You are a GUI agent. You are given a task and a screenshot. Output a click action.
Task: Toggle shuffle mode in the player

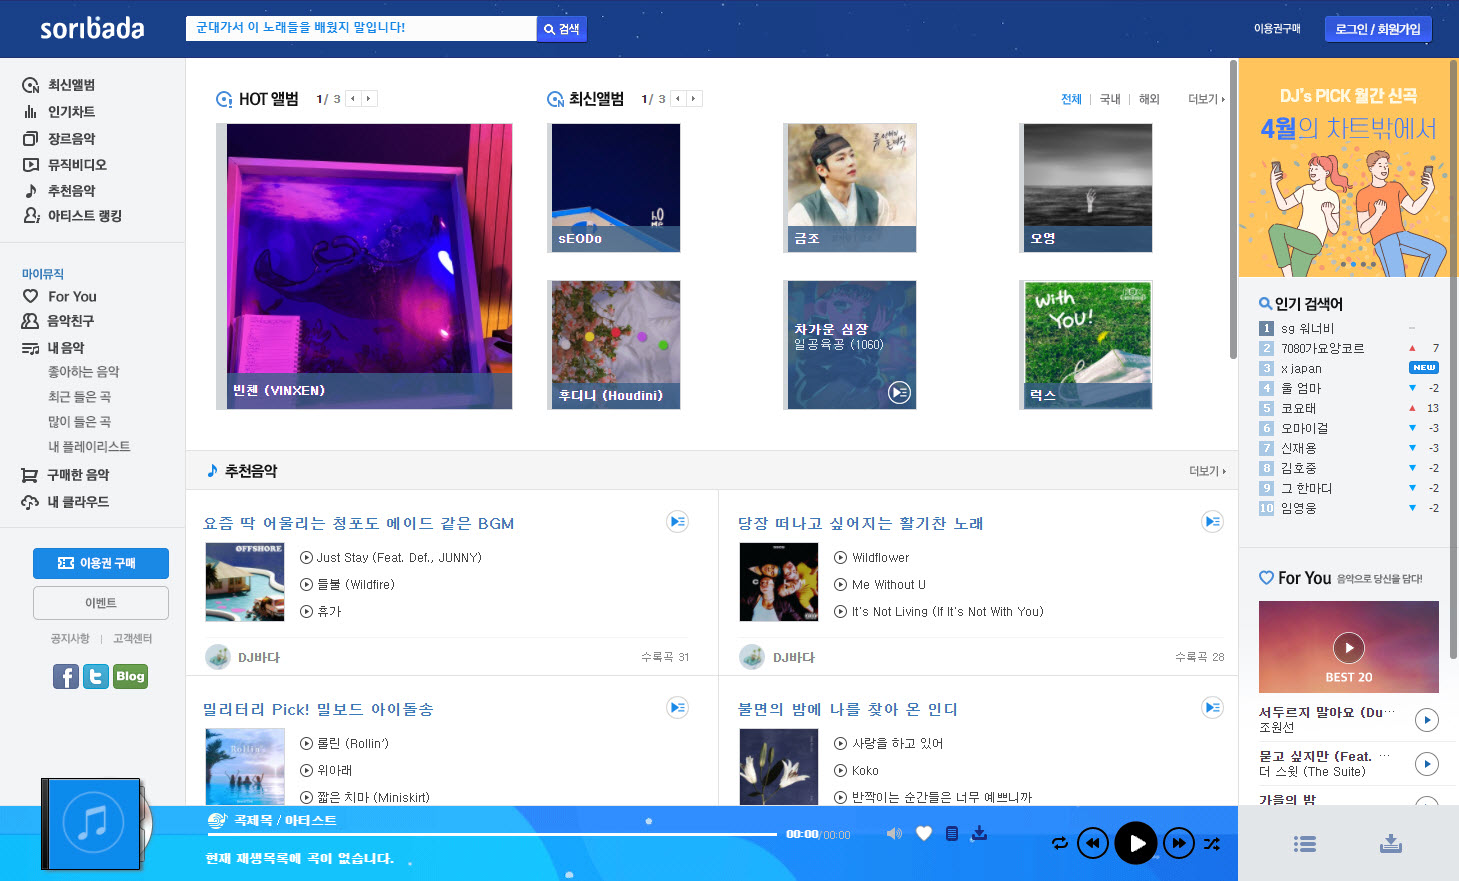1212,844
